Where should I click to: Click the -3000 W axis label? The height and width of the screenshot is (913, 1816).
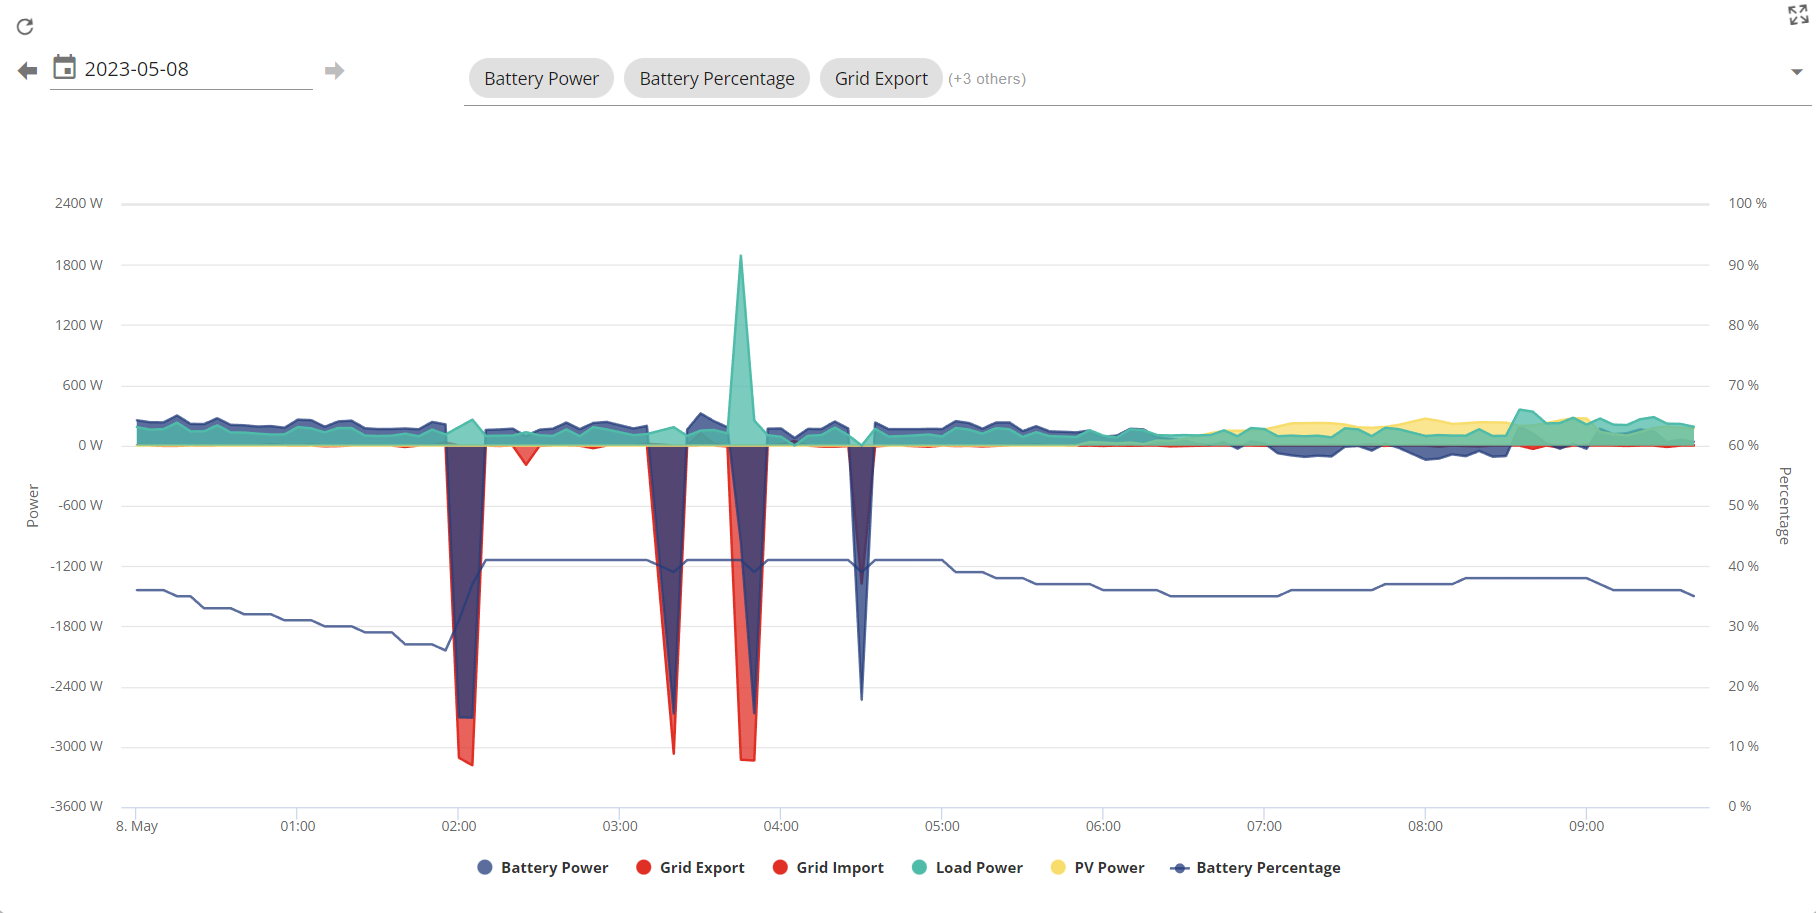tap(77, 746)
